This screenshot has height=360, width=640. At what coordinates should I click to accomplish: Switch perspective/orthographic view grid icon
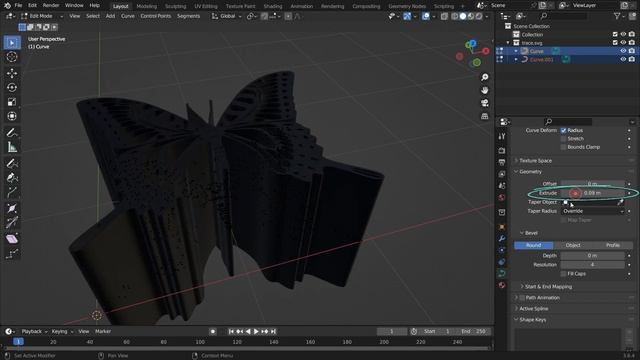point(484,116)
